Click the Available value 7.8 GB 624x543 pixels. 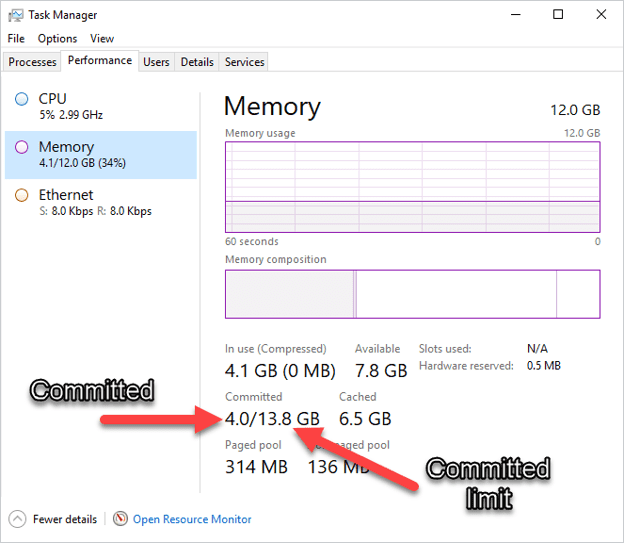tap(381, 371)
